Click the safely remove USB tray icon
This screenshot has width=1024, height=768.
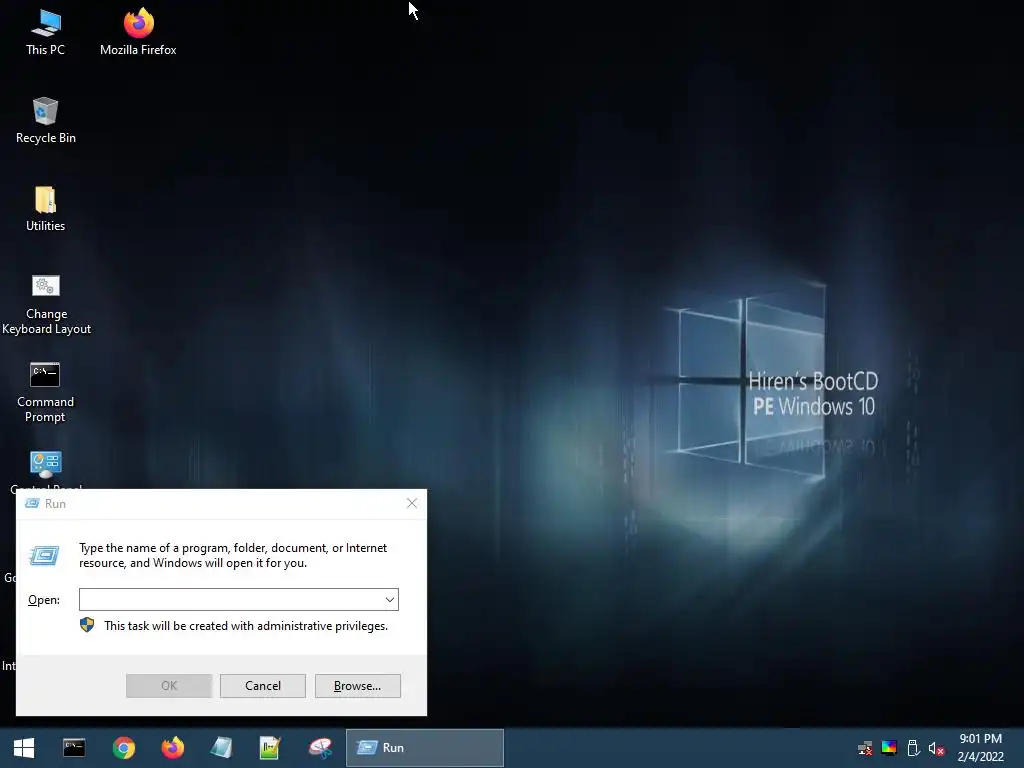coord(913,748)
